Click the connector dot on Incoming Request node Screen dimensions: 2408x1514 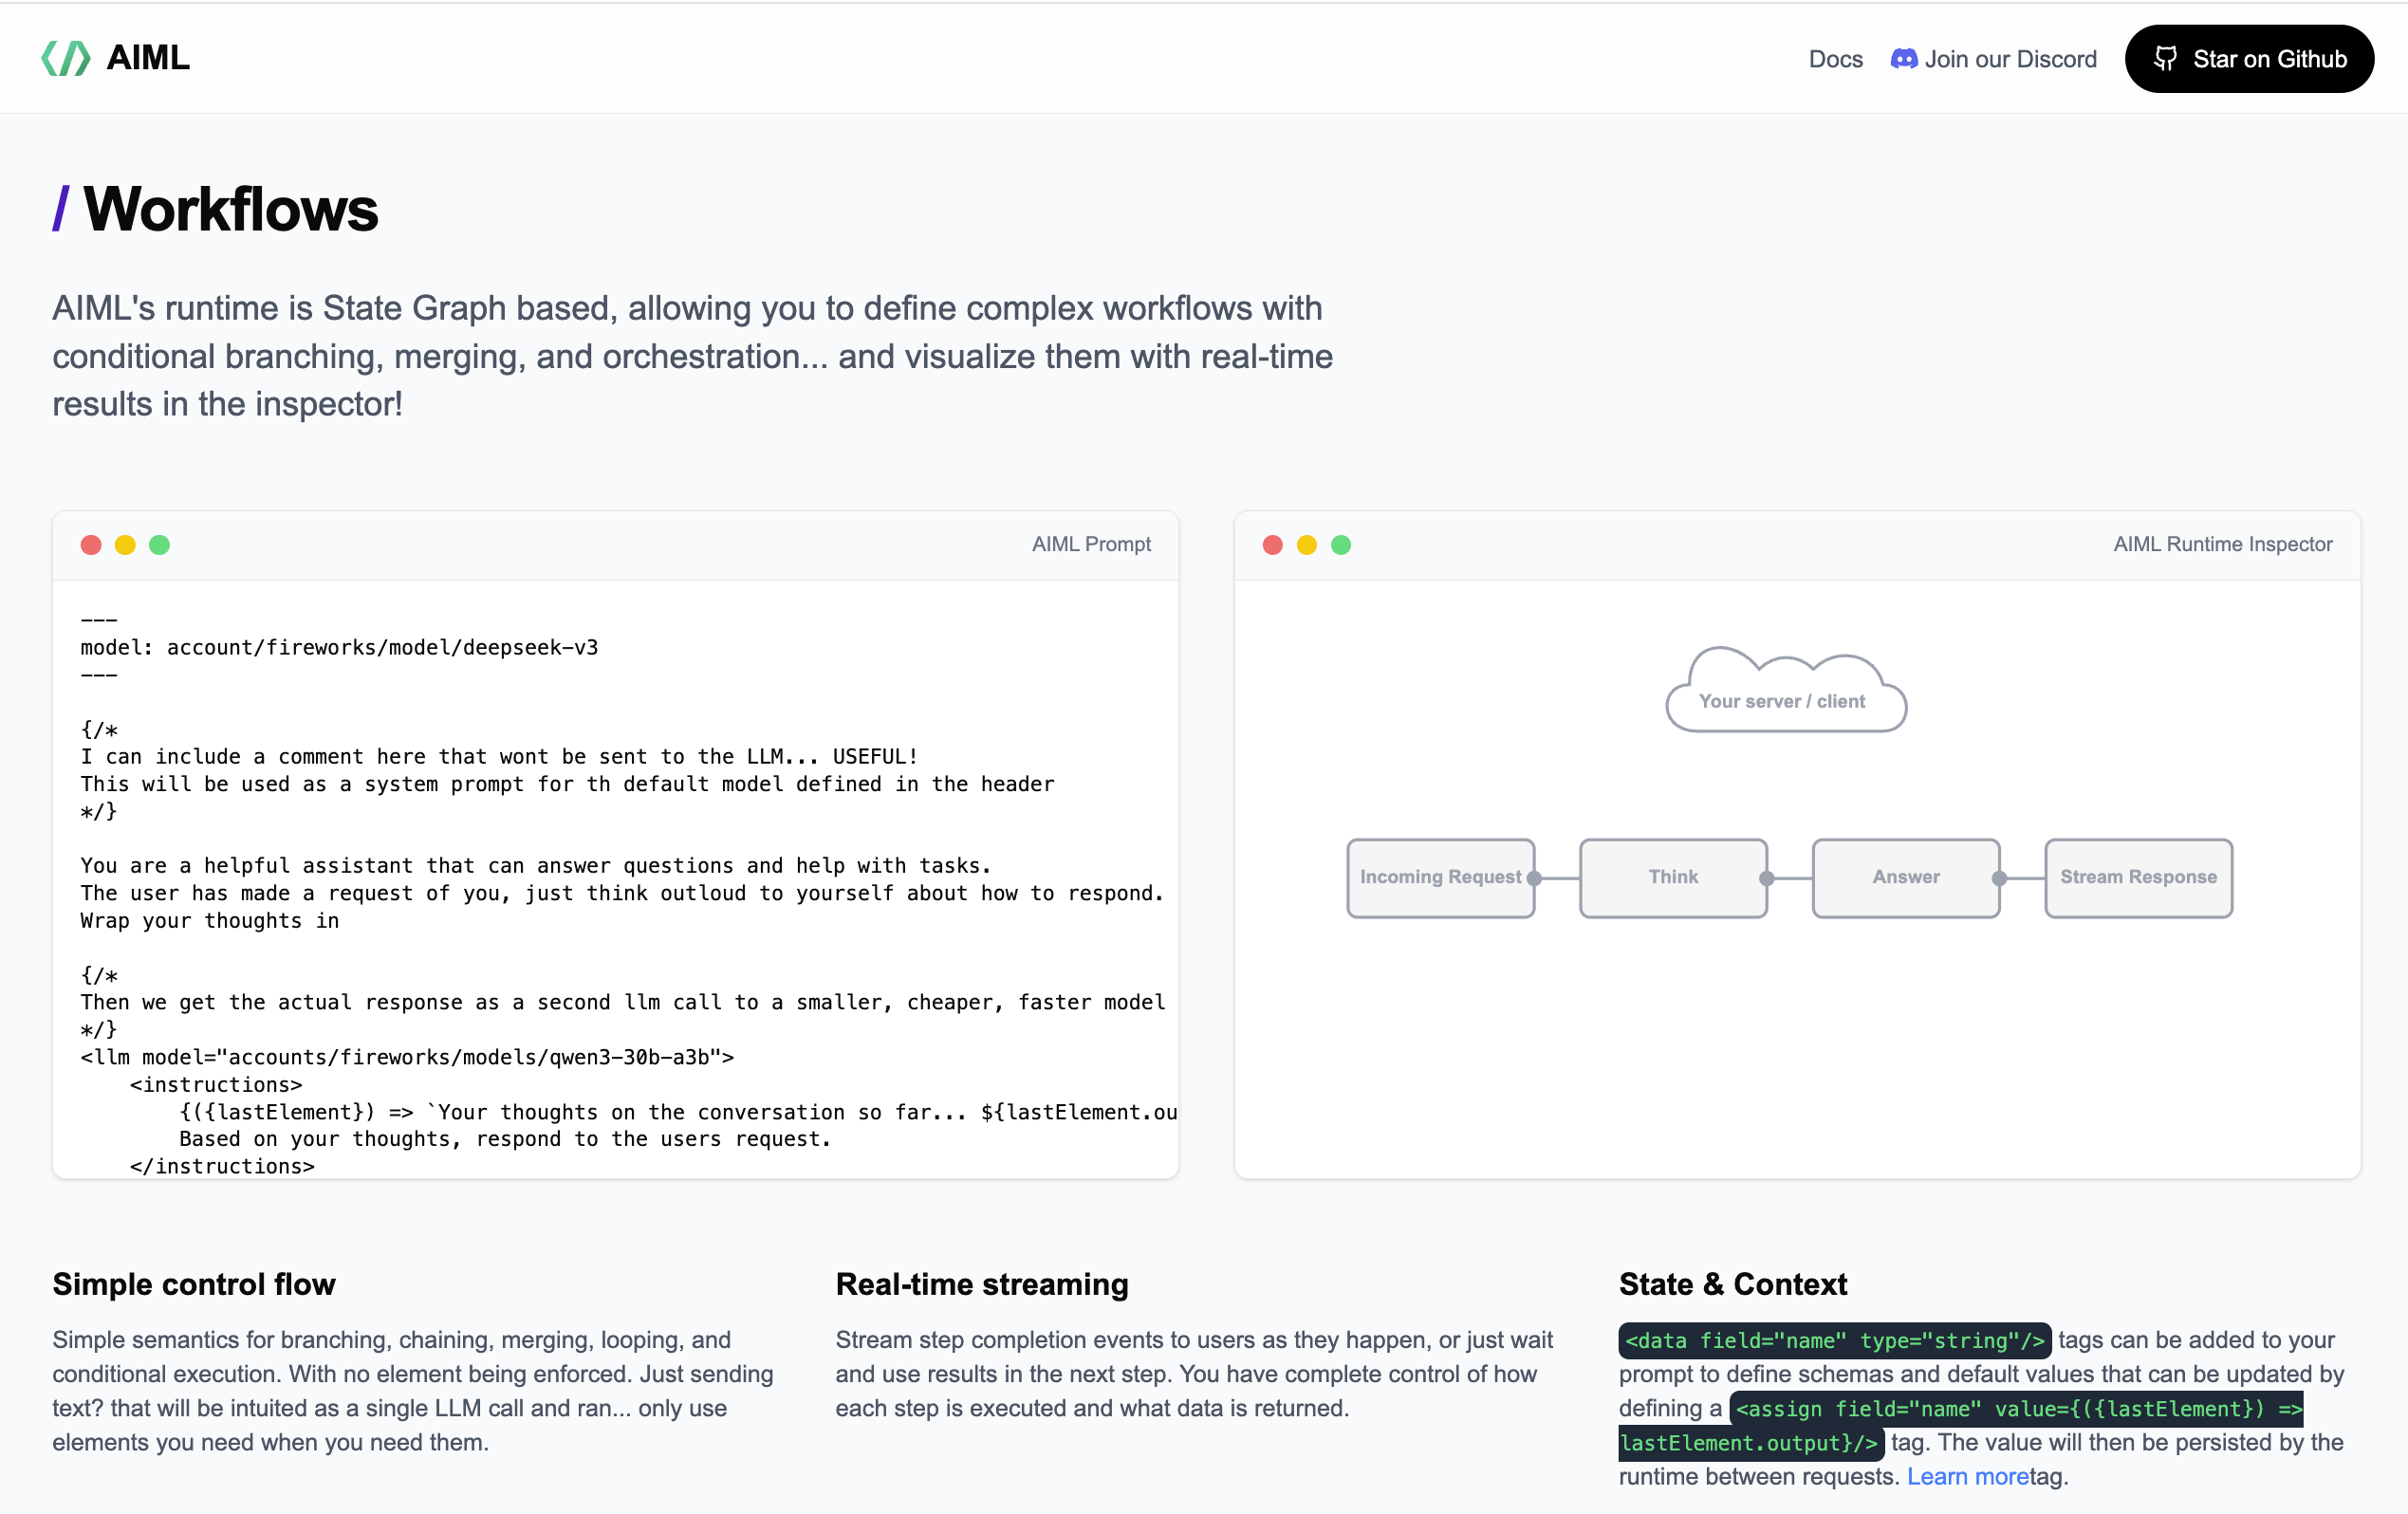[1534, 879]
